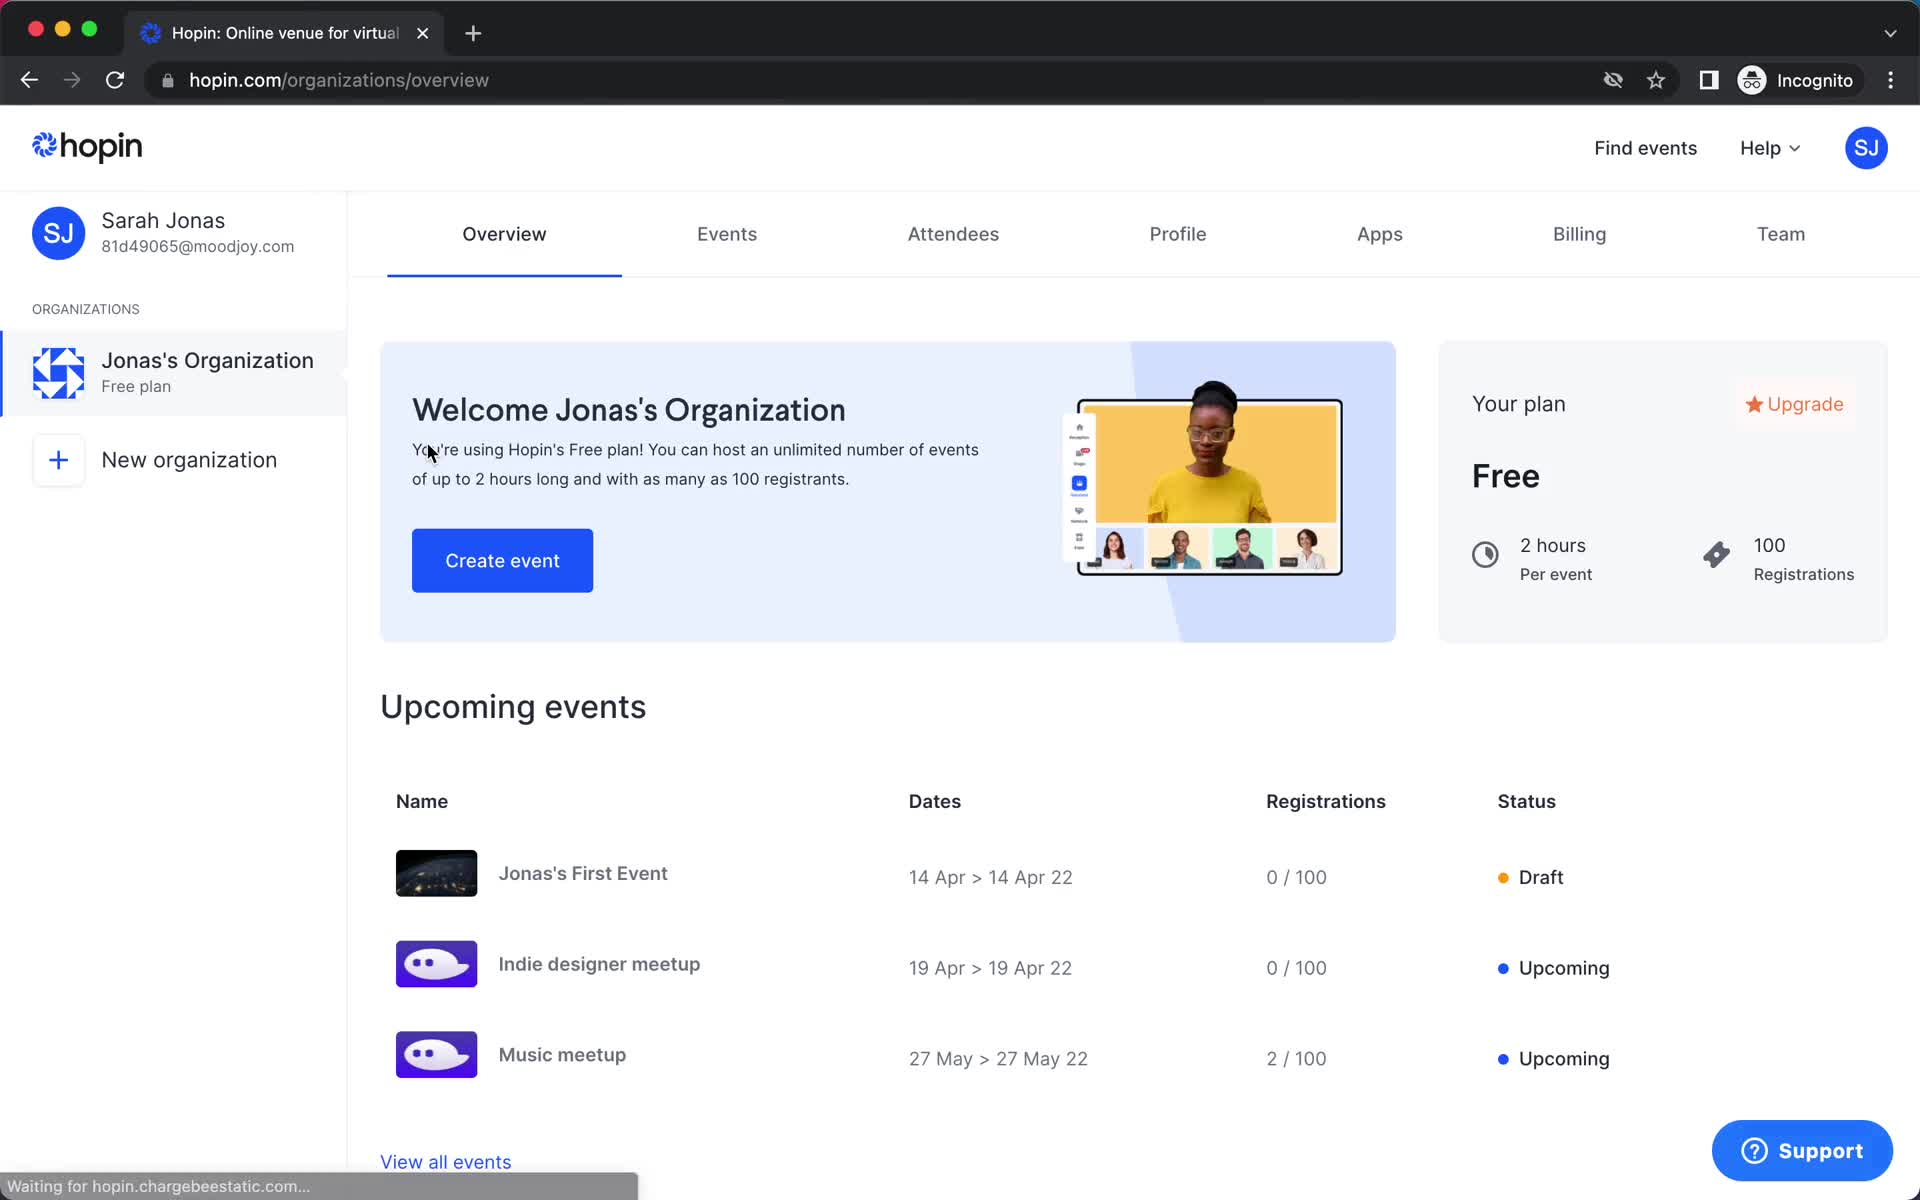
Task: Select Jonas's Organization Free plan entry
Action: [x=174, y=373]
